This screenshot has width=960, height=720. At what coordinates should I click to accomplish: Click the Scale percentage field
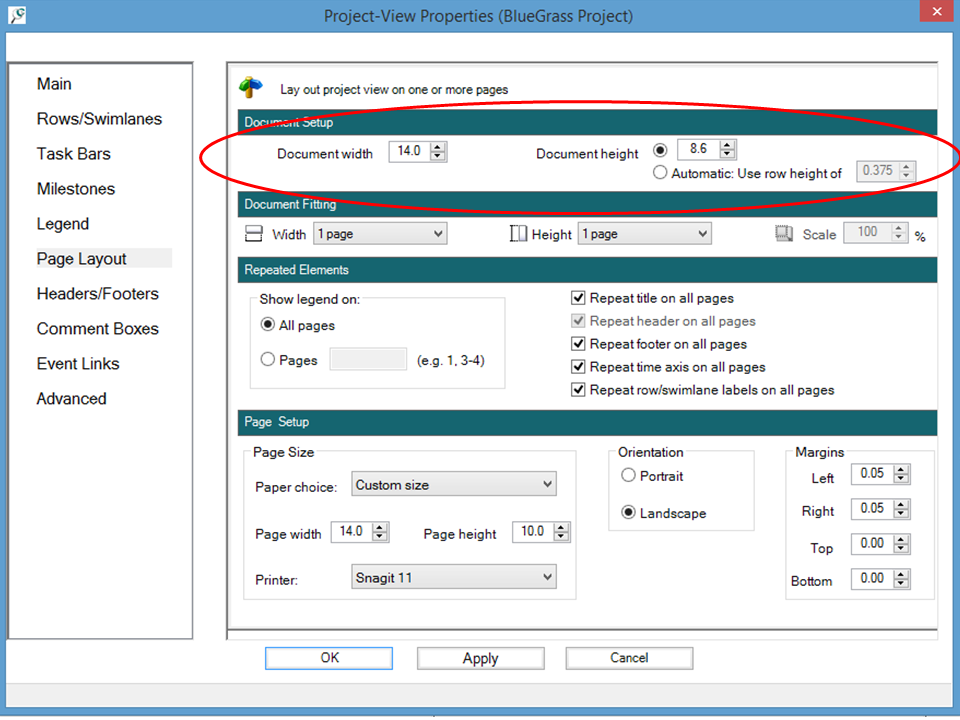coord(868,233)
